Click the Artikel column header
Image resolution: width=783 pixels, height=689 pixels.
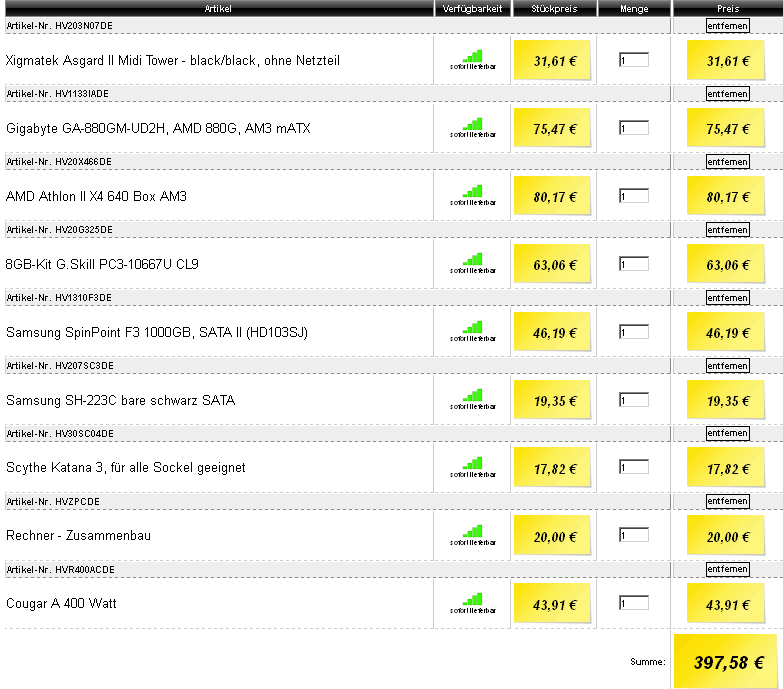click(218, 8)
